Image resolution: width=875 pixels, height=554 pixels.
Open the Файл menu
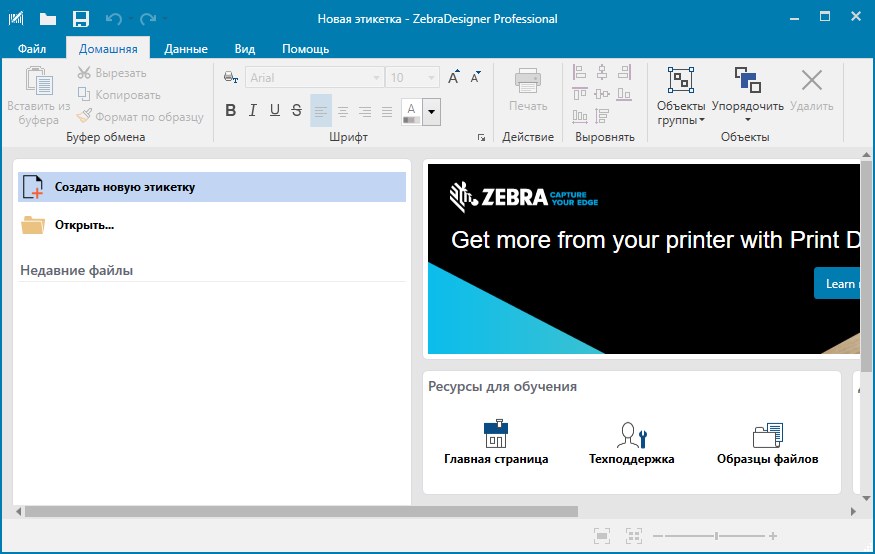tap(32, 49)
